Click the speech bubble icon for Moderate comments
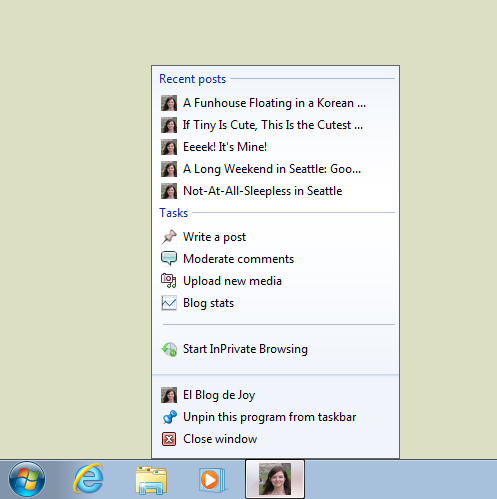 [x=169, y=259]
